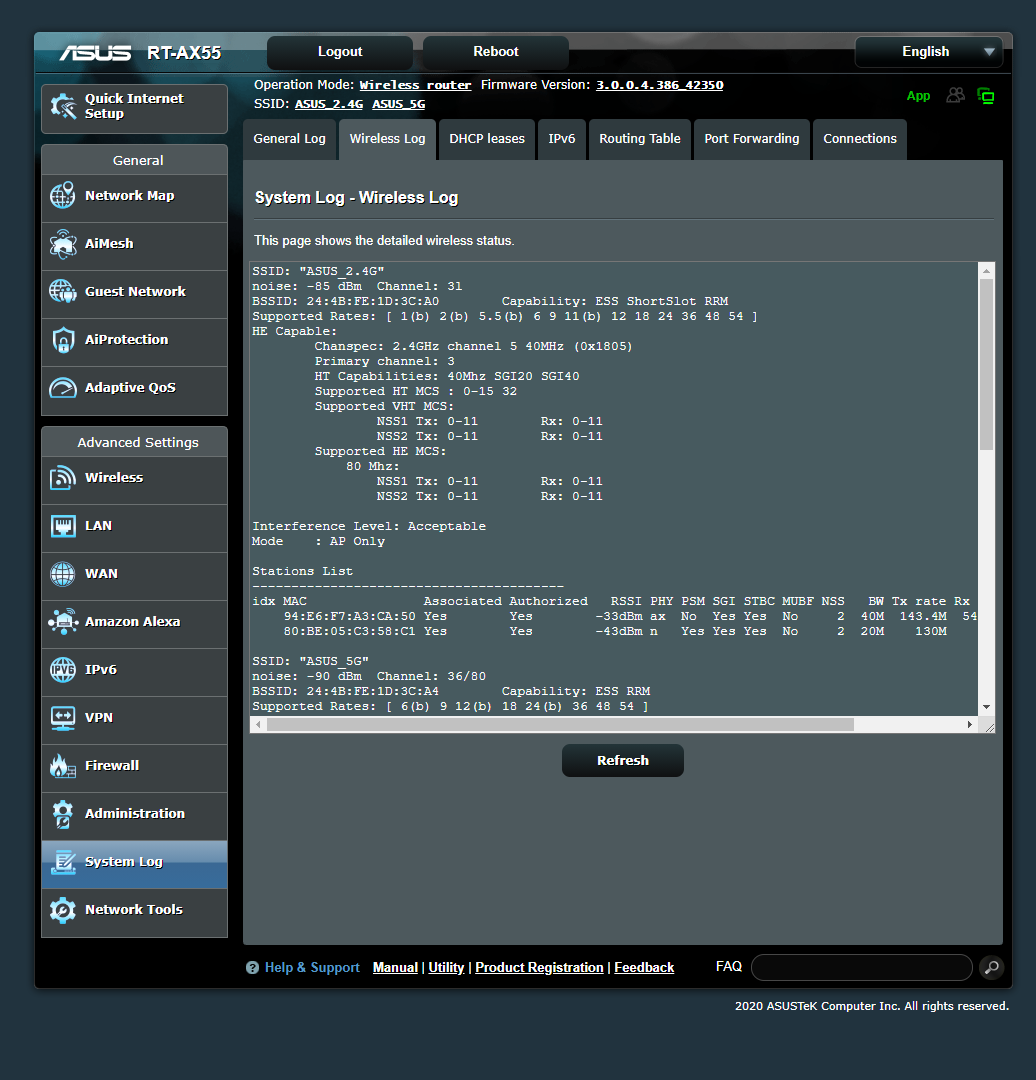
Task: Open the DHCP leases tab
Action: coord(486,139)
